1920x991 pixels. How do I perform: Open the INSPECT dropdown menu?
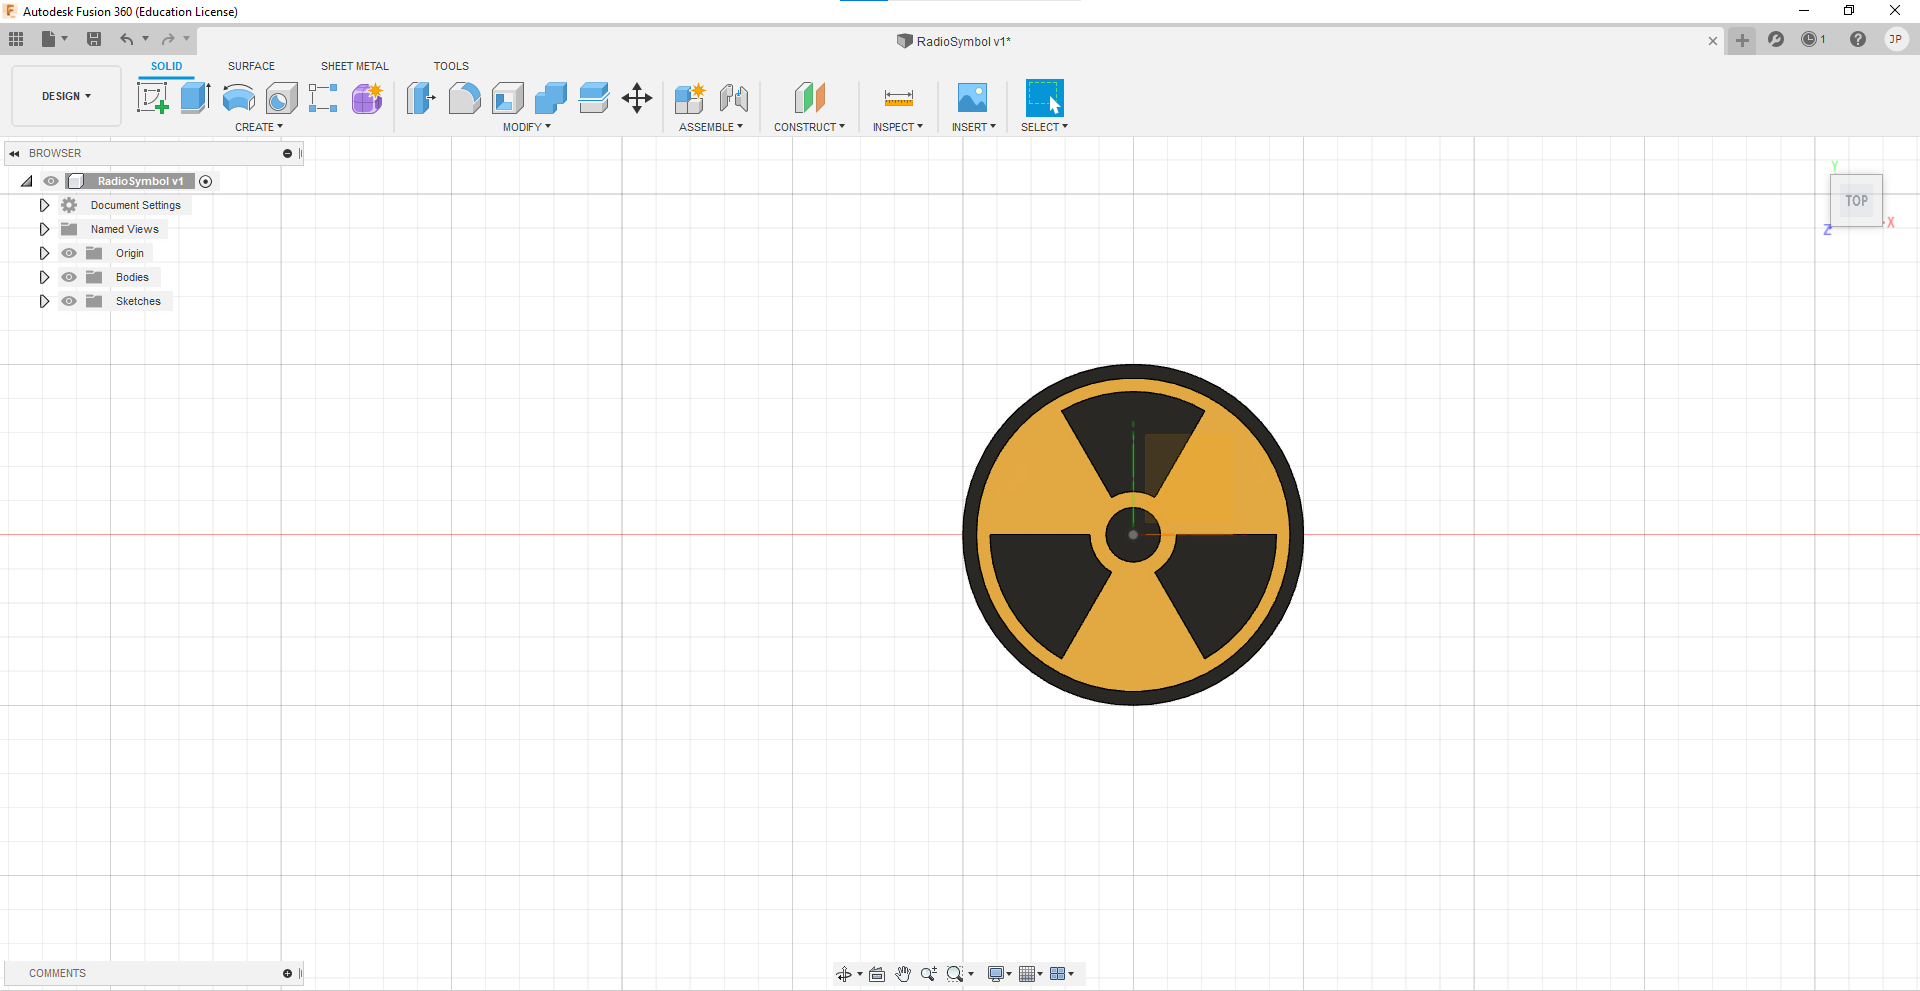click(x=898, y=127)
